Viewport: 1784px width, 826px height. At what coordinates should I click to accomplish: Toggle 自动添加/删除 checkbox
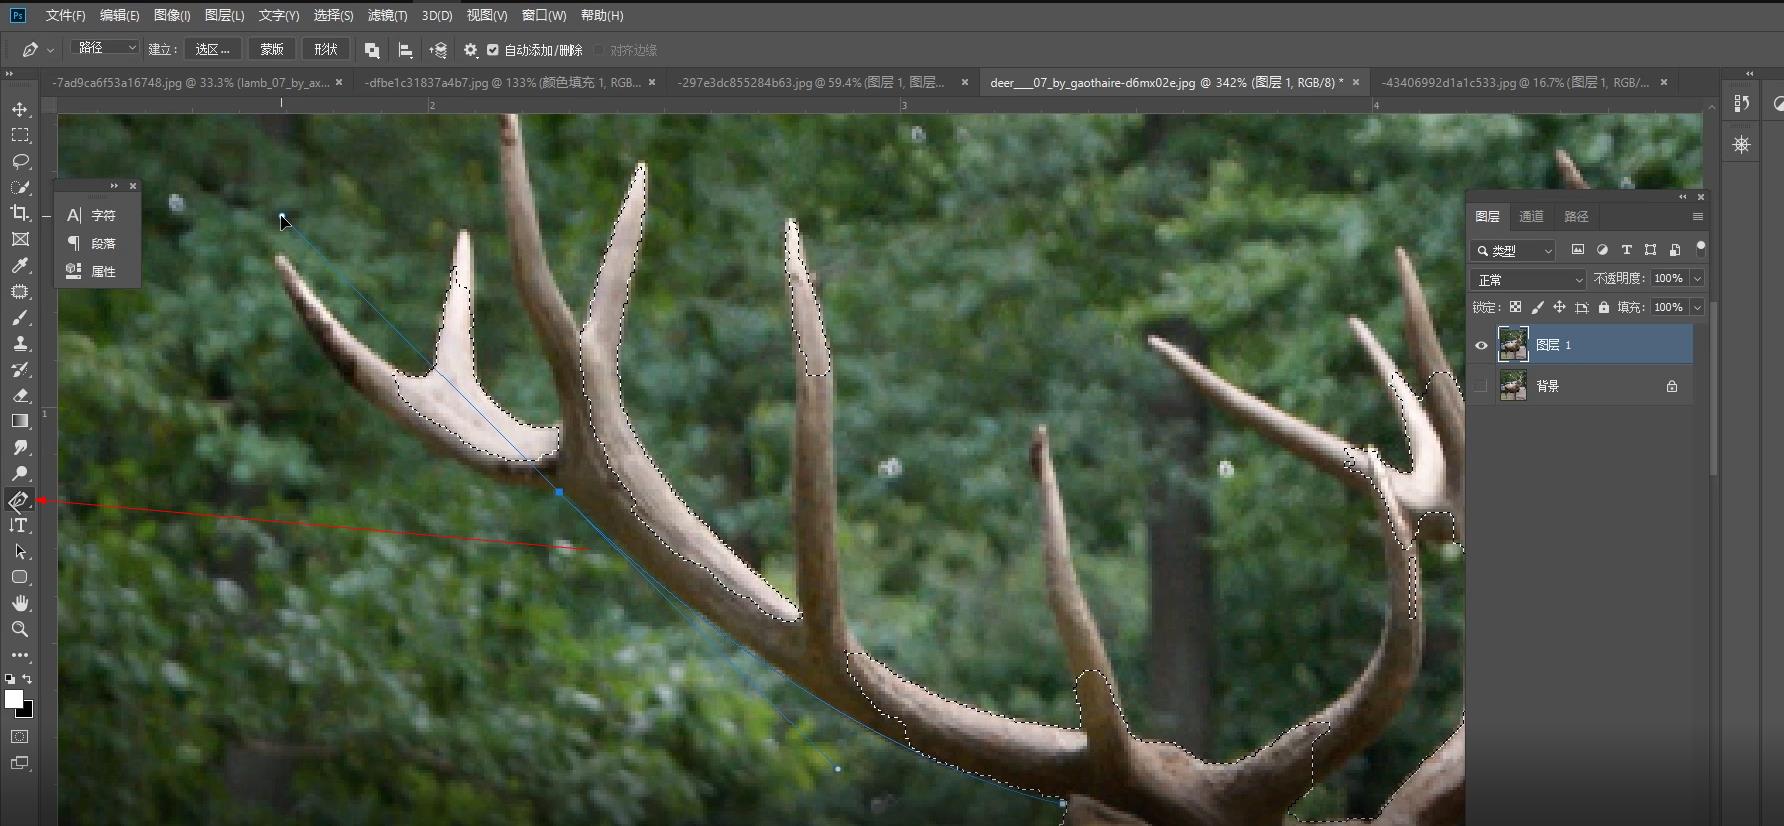(493, 50)
